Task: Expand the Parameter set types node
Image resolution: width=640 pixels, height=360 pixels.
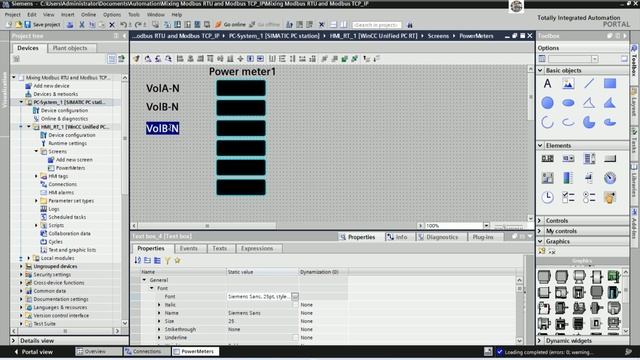Action: [36, 200]
